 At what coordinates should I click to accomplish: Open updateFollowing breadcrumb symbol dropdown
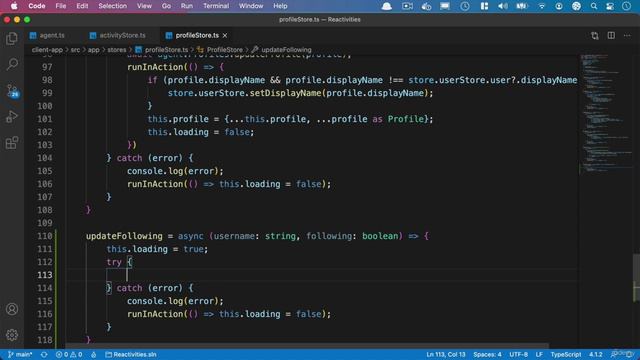click(x=282, y=50)
